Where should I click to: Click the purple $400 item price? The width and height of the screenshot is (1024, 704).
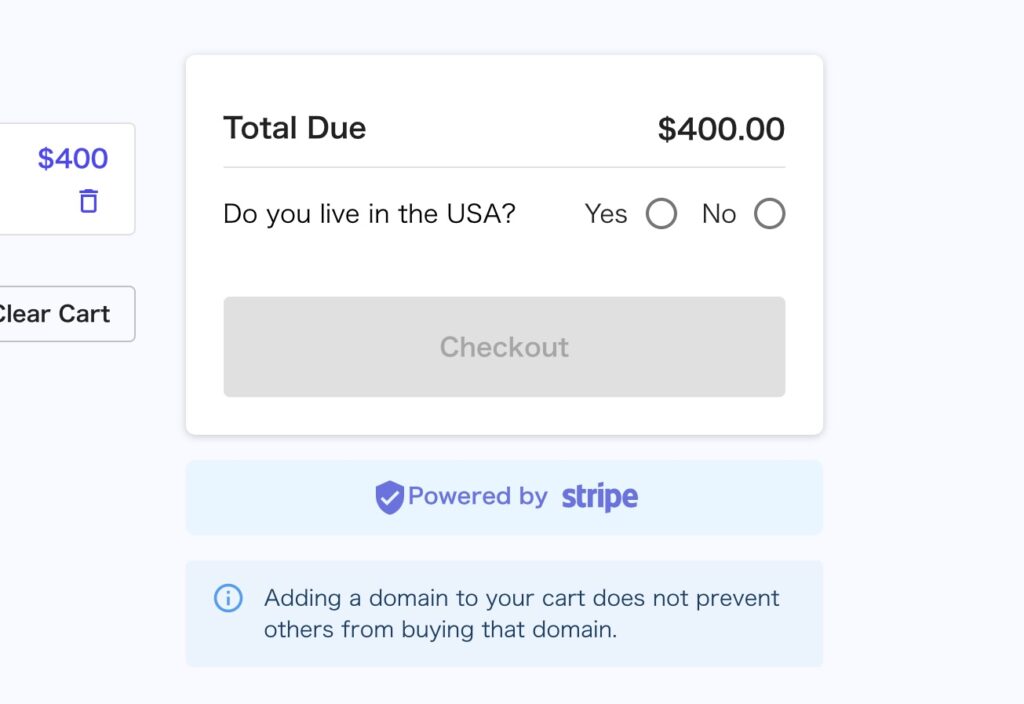pyautogui.click(x=72, y=159)
